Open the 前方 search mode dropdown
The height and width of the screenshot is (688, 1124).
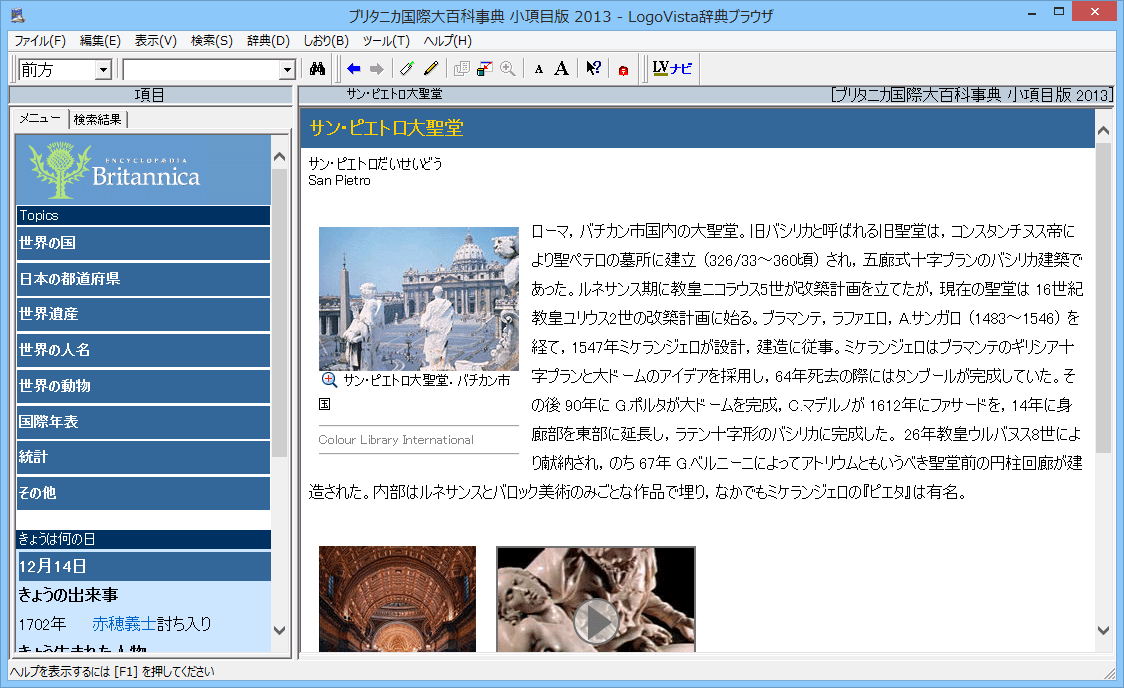click(x=103, y=70)
